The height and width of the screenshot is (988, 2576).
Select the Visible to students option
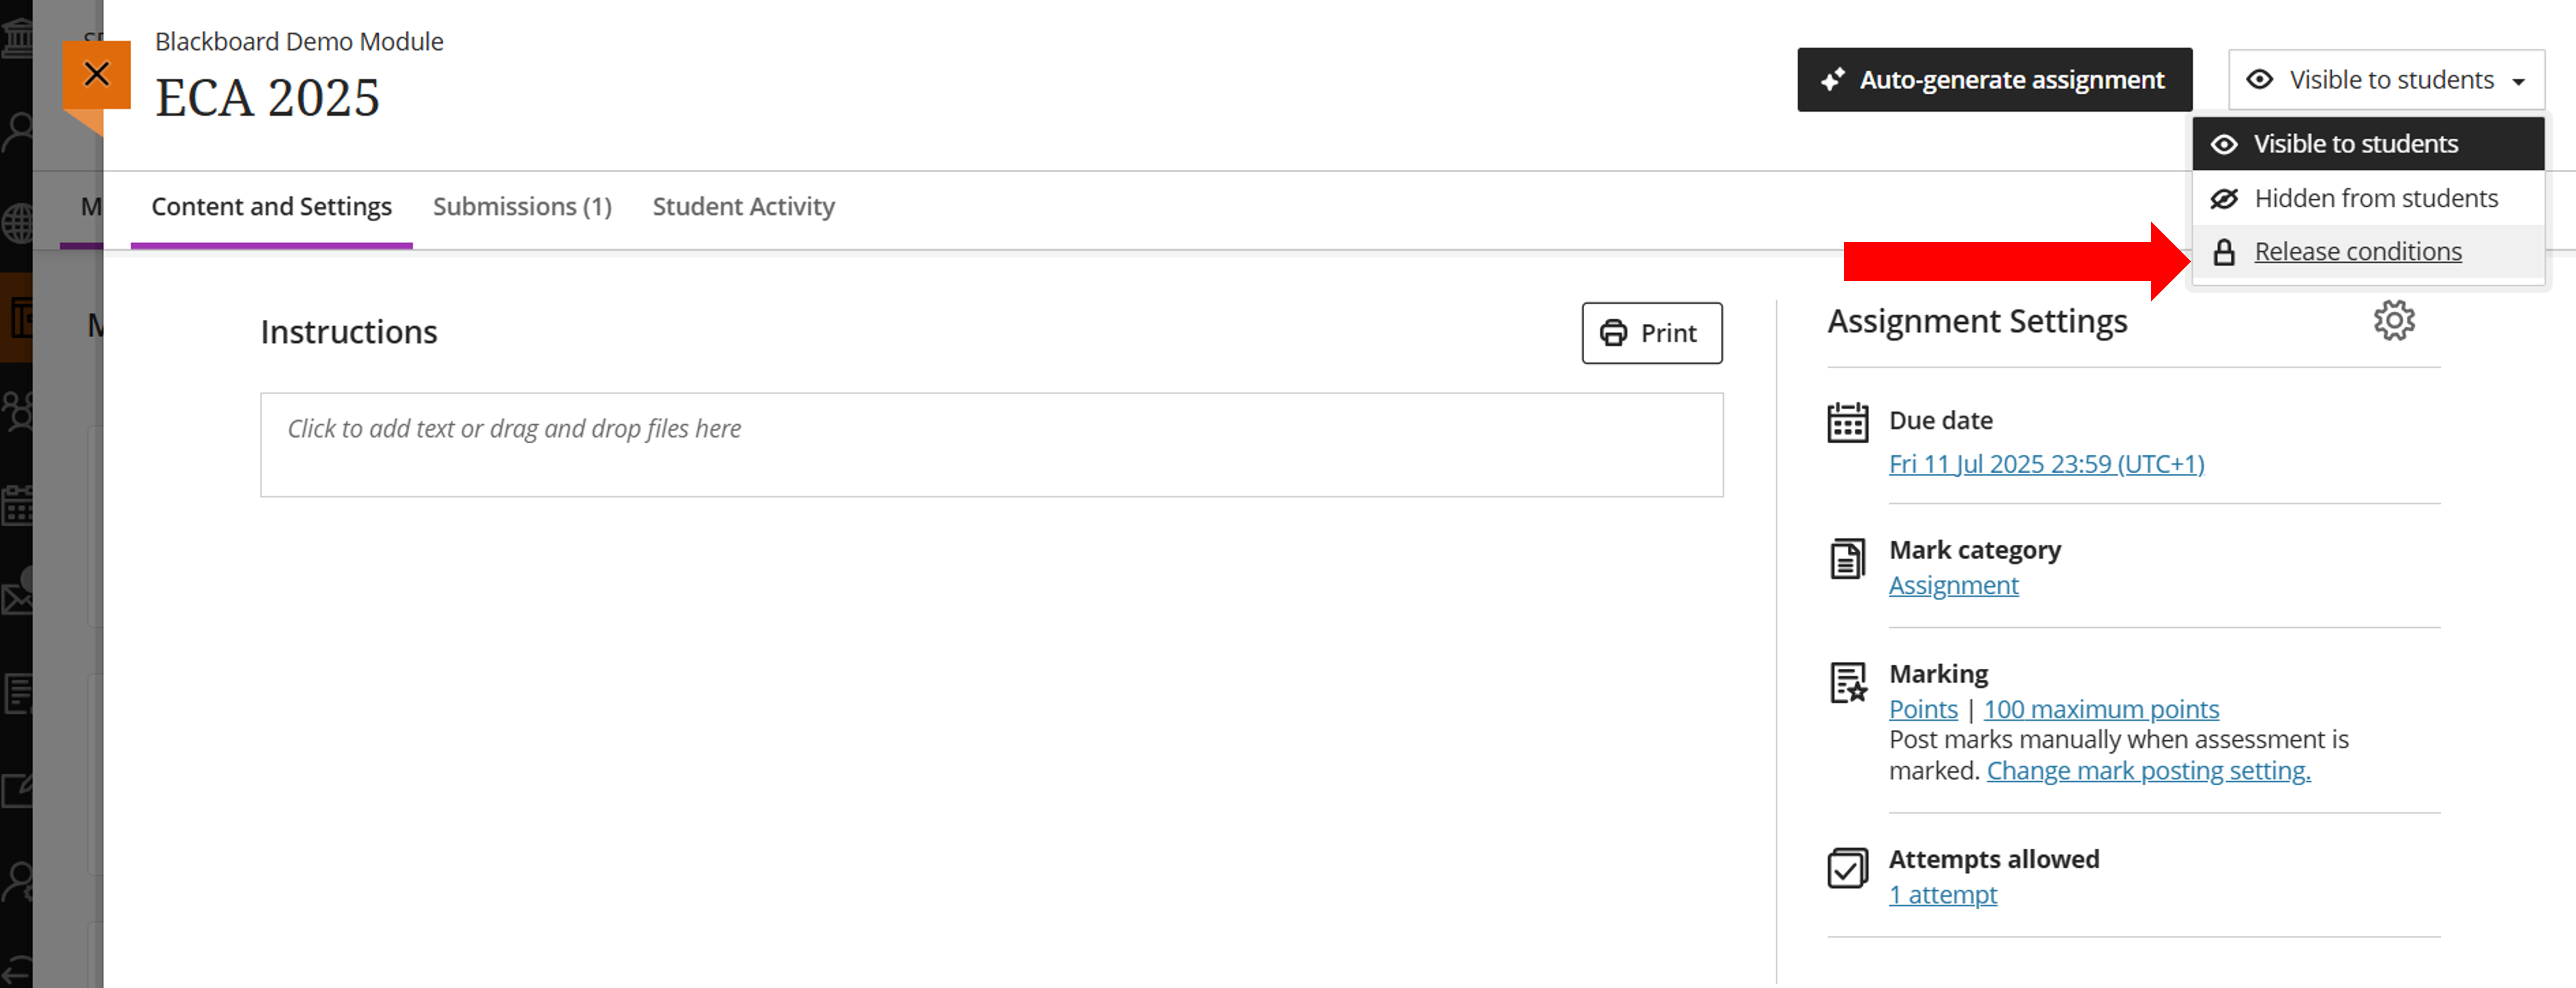(x=2367, y=144)
